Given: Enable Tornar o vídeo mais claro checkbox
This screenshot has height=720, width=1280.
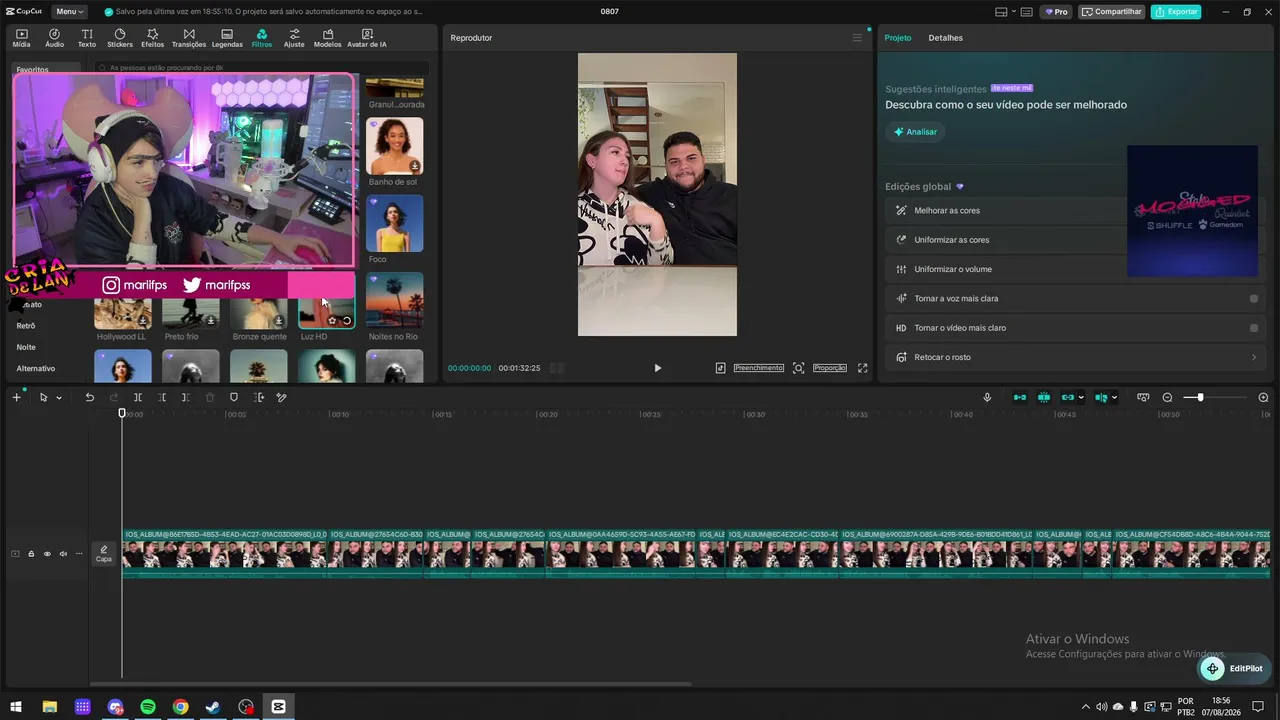Looking at the screenshot, I should pyautogui.click(x=1254, y=328).
